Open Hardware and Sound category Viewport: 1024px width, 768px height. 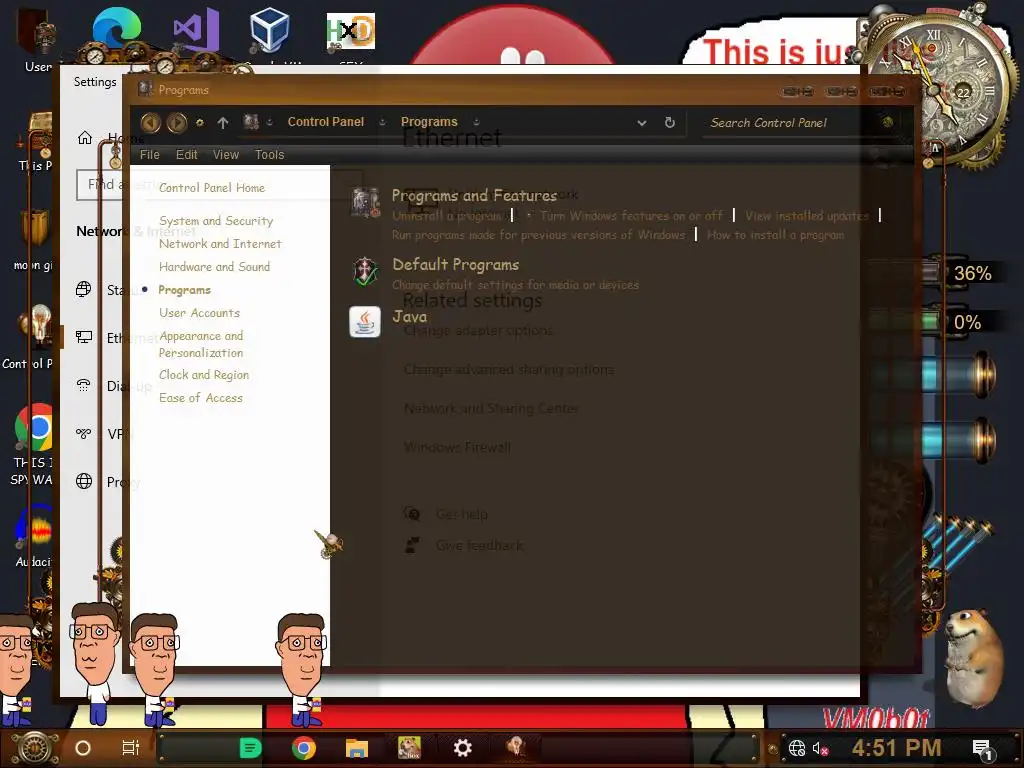214,266
